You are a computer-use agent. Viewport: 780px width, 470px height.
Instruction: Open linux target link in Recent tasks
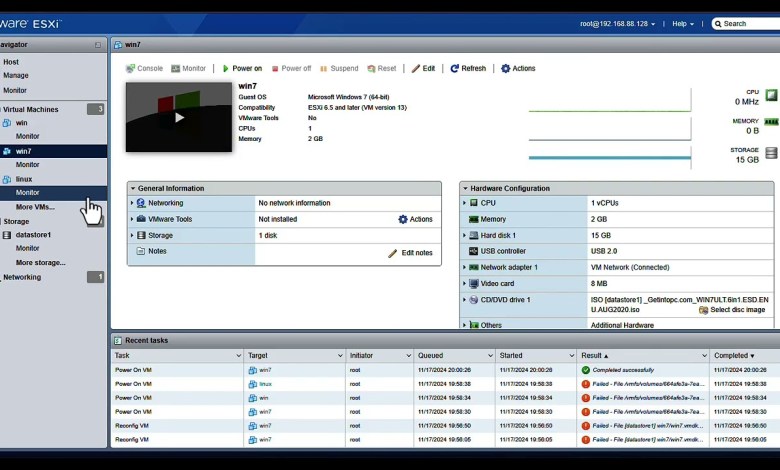266,384
